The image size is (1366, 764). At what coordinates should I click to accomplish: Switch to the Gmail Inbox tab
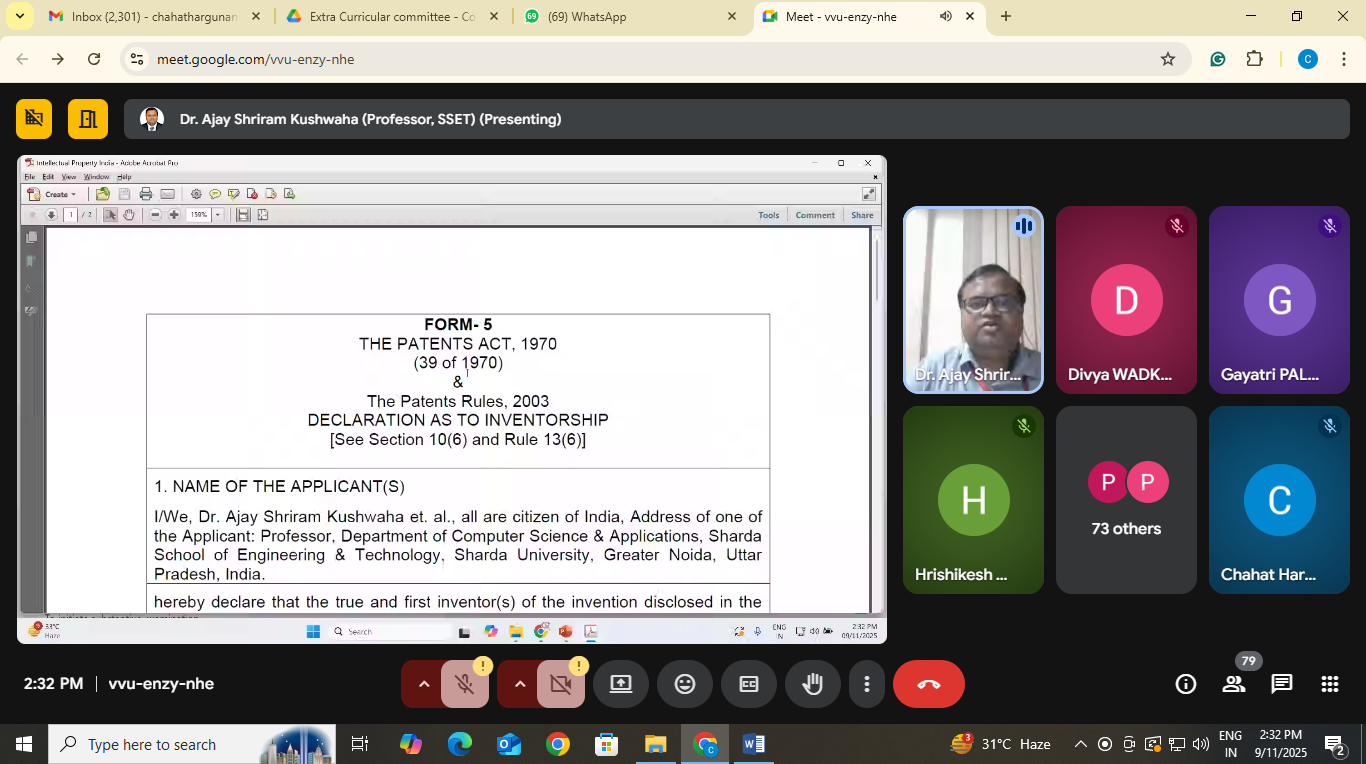[155, 17]
